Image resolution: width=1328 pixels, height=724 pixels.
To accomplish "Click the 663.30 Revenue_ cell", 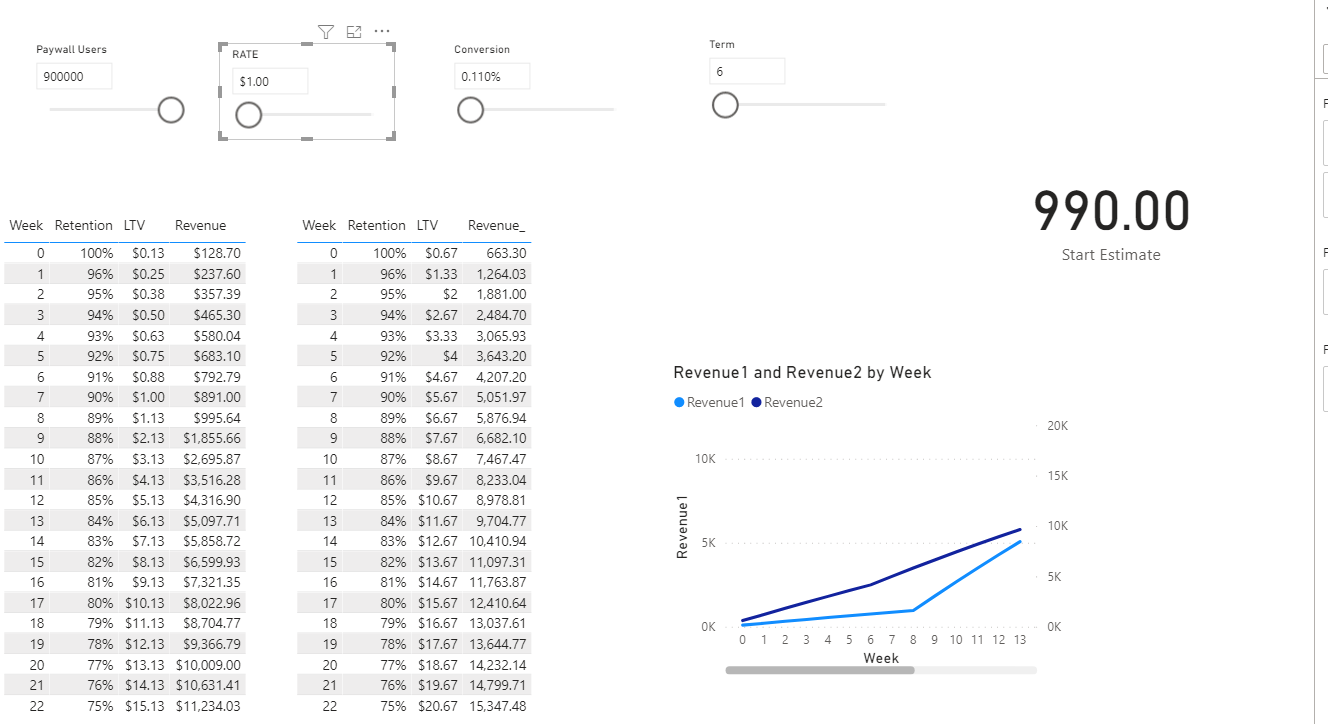I will (x=506, y=254).
